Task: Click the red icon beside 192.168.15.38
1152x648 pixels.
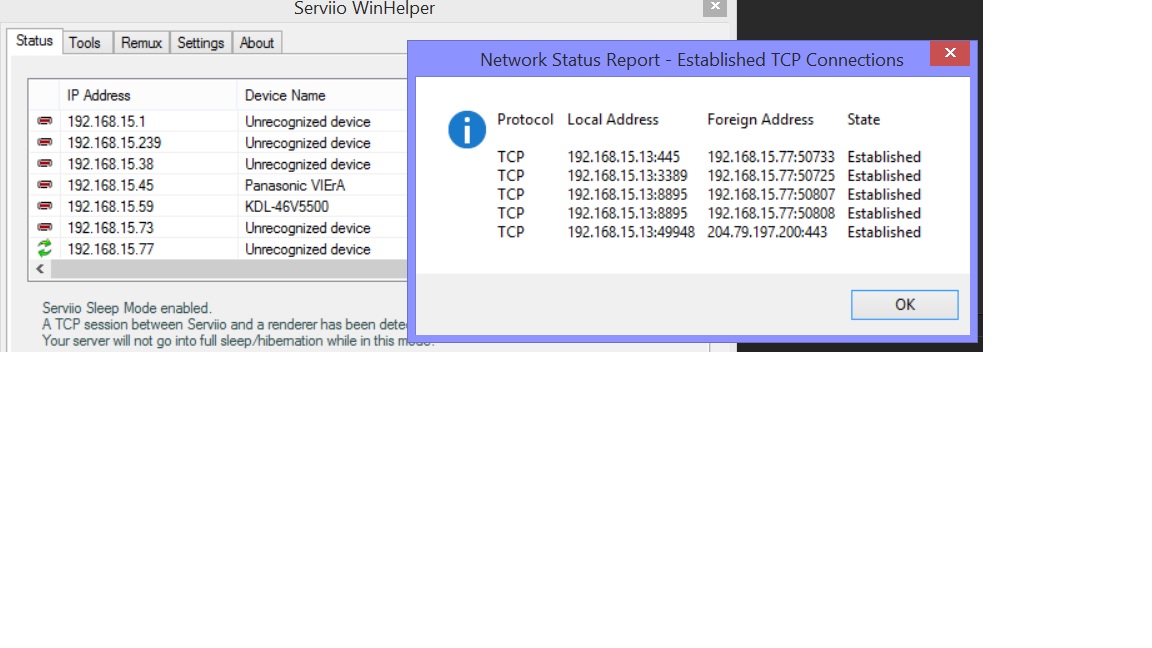Action: point(44,164)
